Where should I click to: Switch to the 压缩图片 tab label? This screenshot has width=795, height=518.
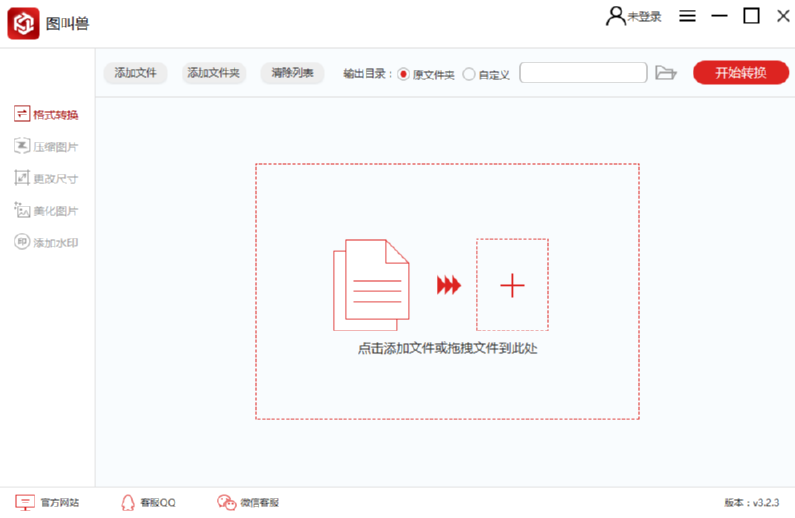[56, 147]
